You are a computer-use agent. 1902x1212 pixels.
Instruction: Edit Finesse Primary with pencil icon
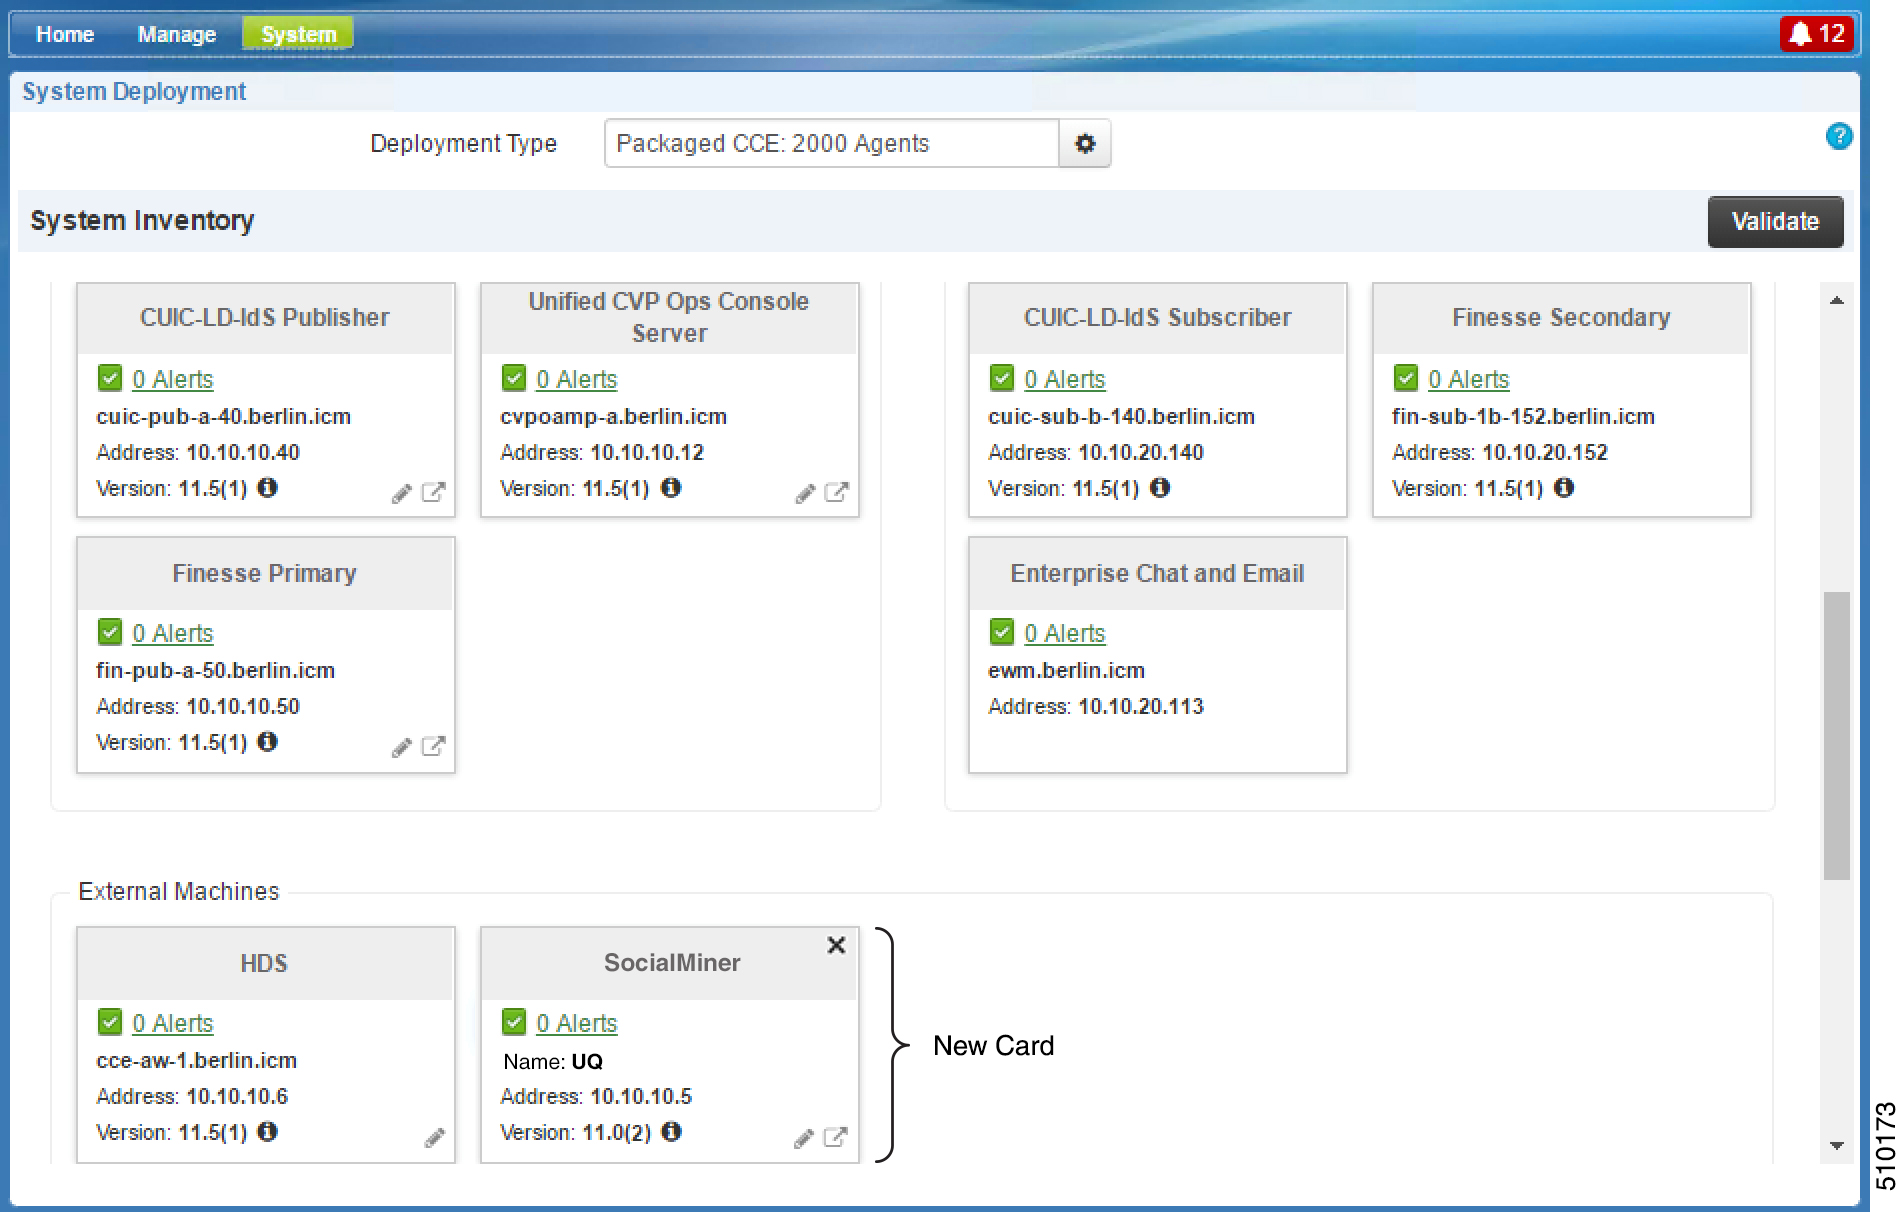tap(402, 747)
